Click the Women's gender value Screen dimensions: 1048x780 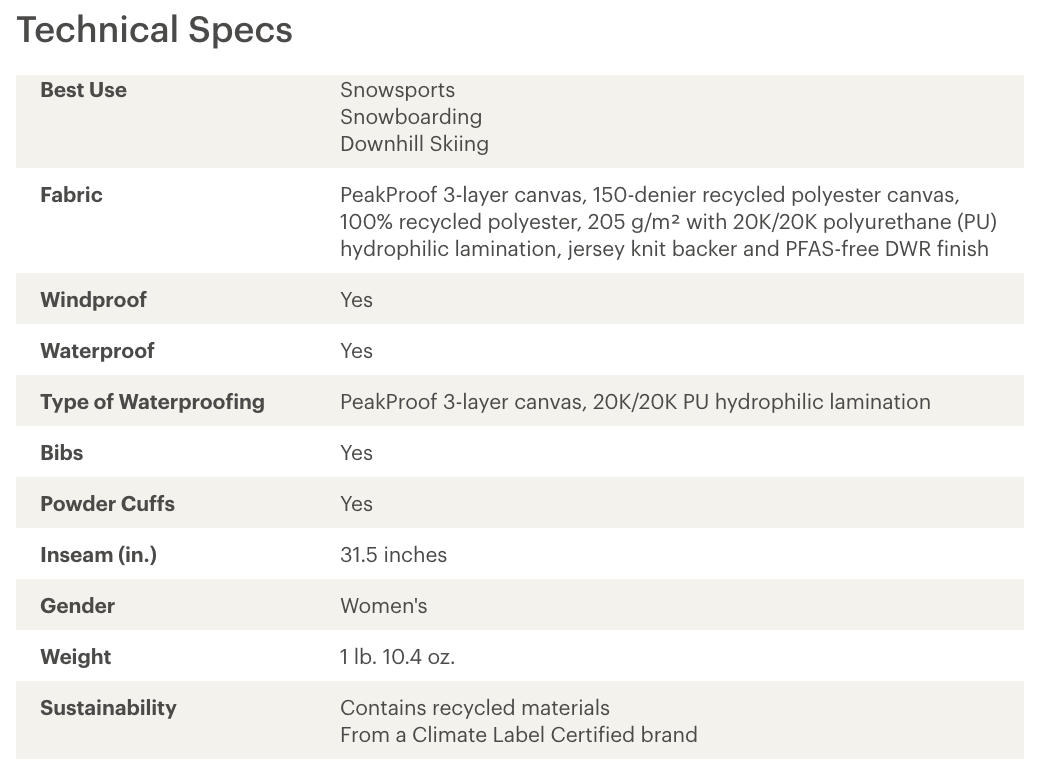[384, 606]
